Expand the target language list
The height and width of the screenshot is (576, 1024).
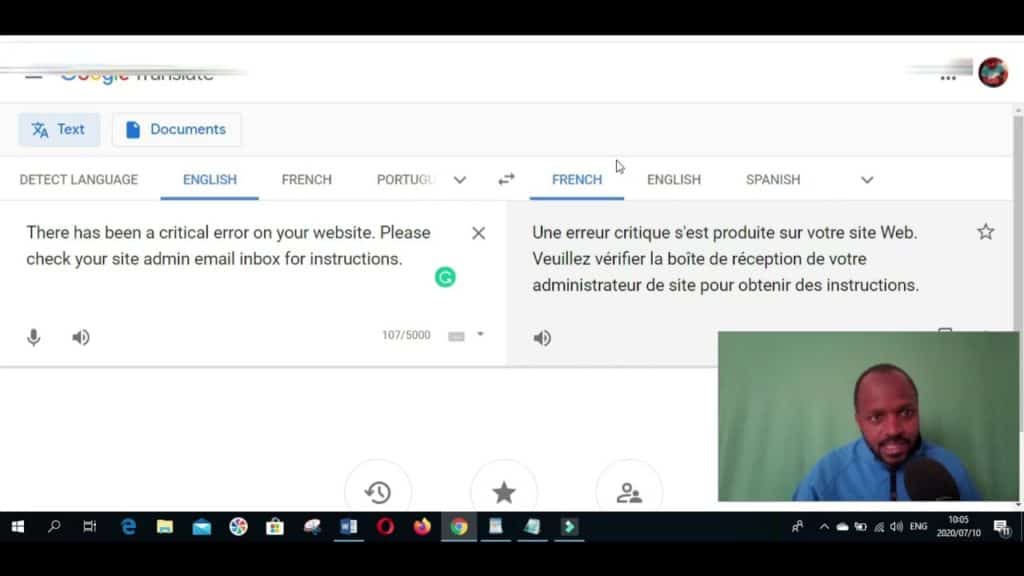pos(867,180)
